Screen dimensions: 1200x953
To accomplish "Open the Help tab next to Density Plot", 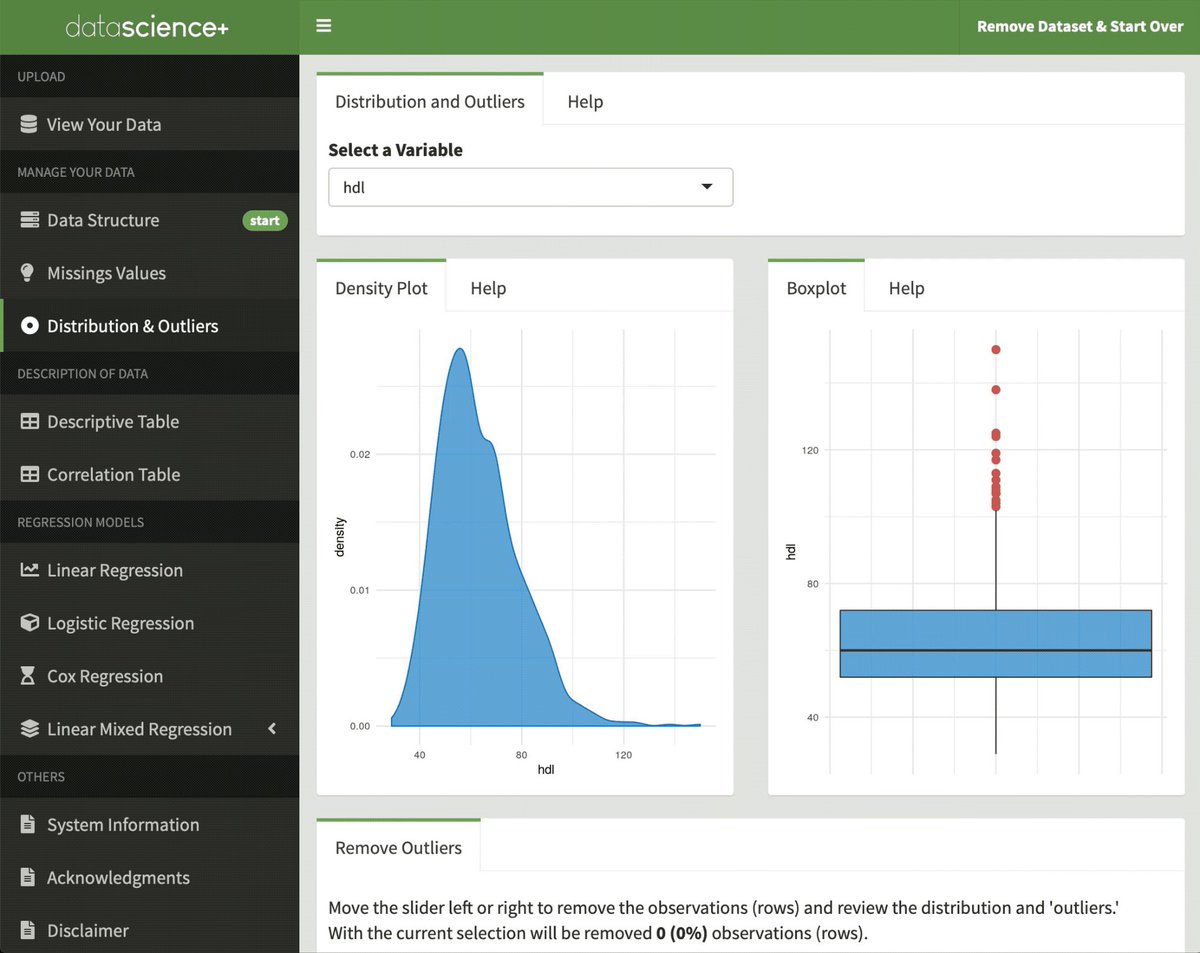I will (x=488, y=288).
